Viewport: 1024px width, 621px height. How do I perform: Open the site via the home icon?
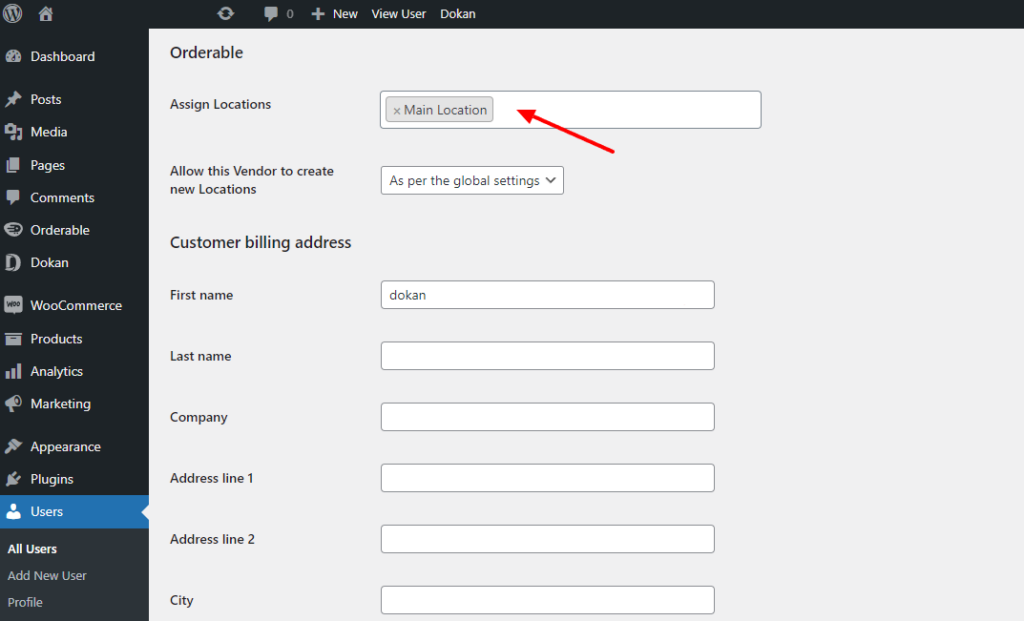tap(44, 13)
